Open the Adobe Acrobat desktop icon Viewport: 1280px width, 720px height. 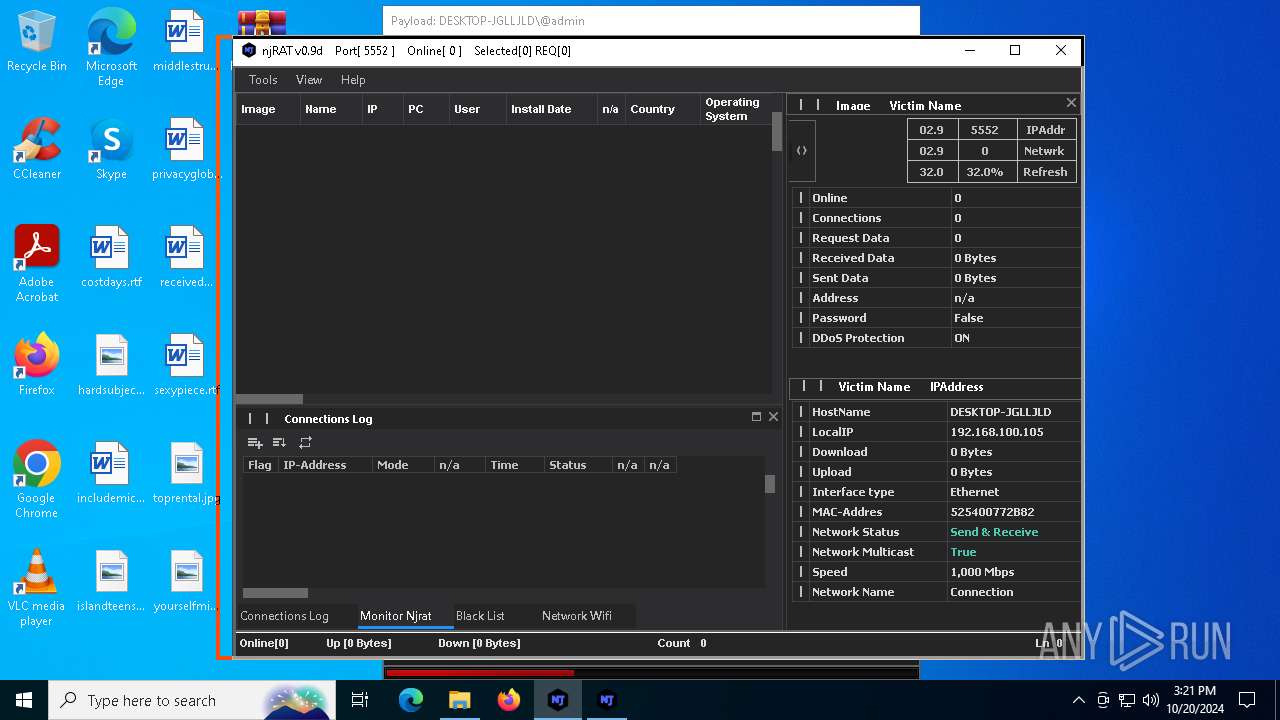37,264
